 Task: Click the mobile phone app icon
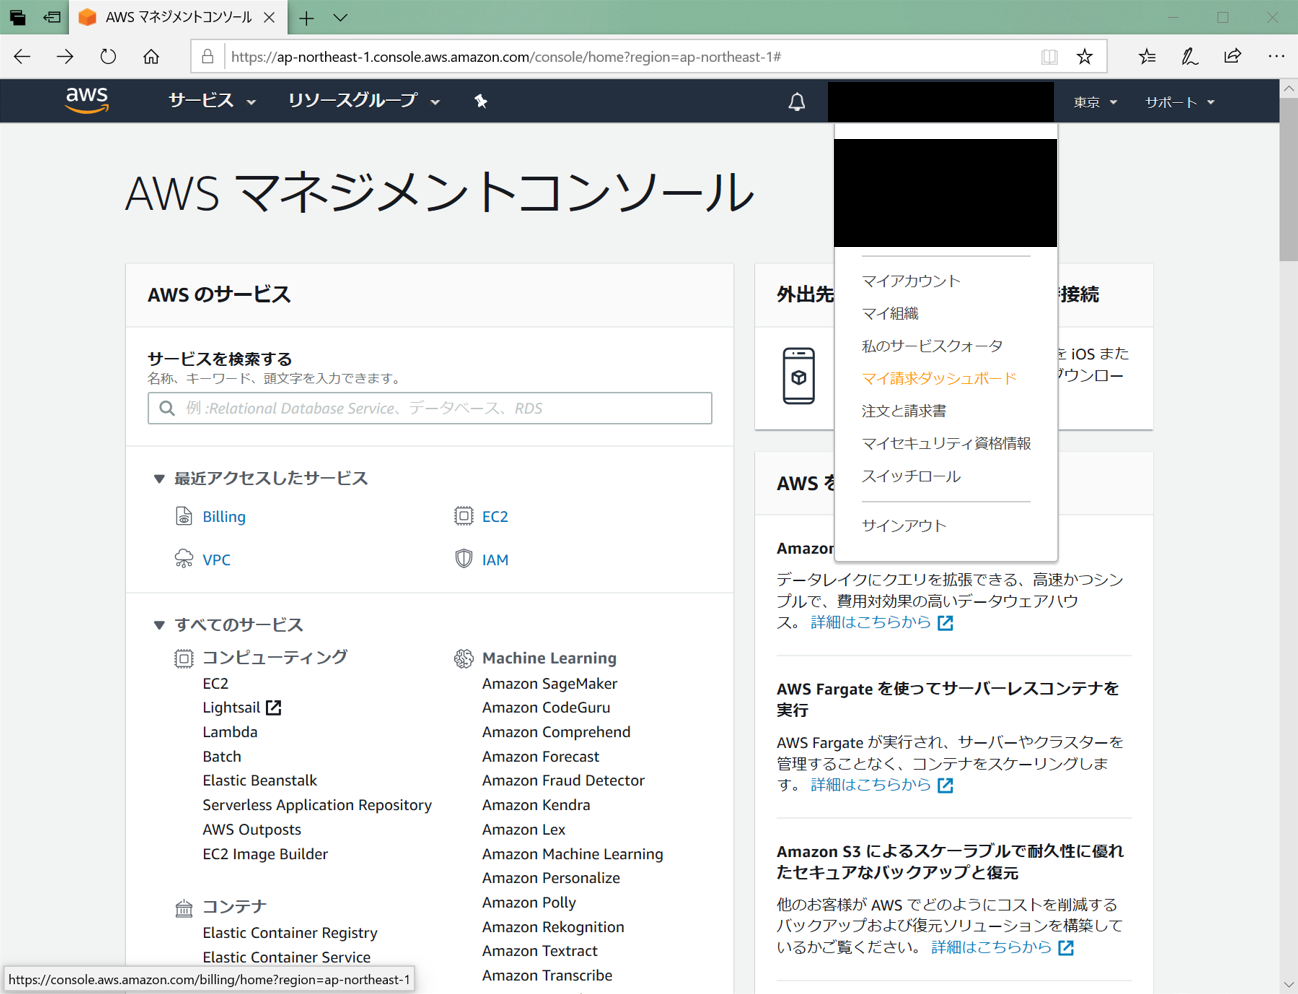coord(799,376)
